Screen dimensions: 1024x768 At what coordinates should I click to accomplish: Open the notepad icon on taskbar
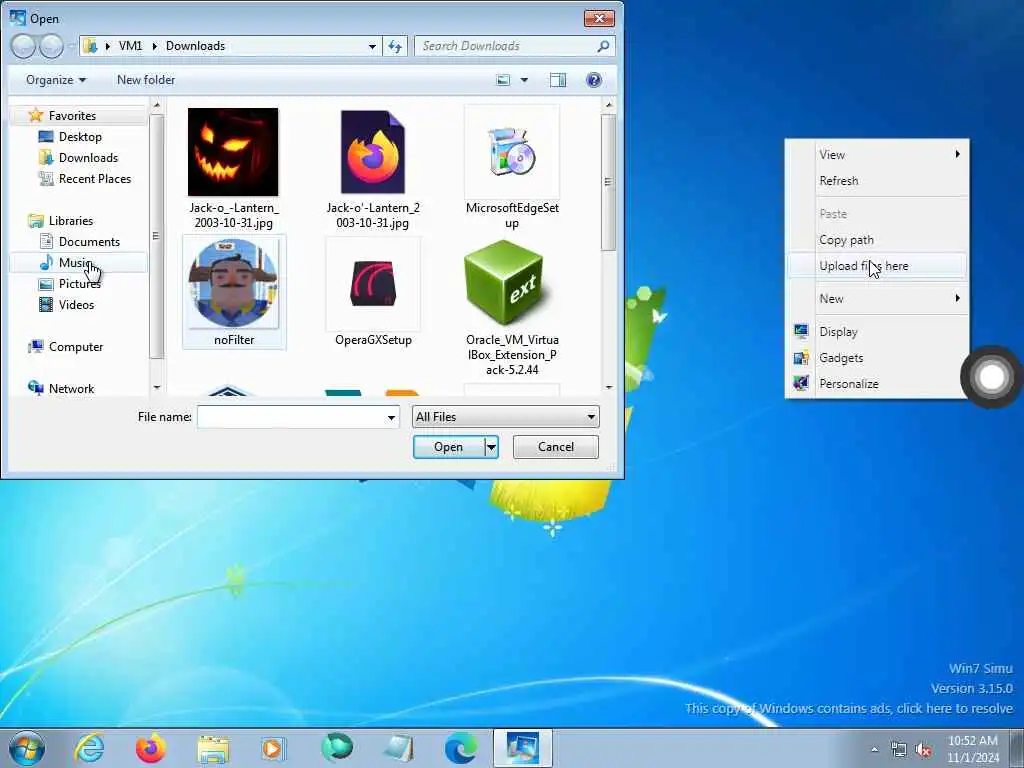[398, 749]
